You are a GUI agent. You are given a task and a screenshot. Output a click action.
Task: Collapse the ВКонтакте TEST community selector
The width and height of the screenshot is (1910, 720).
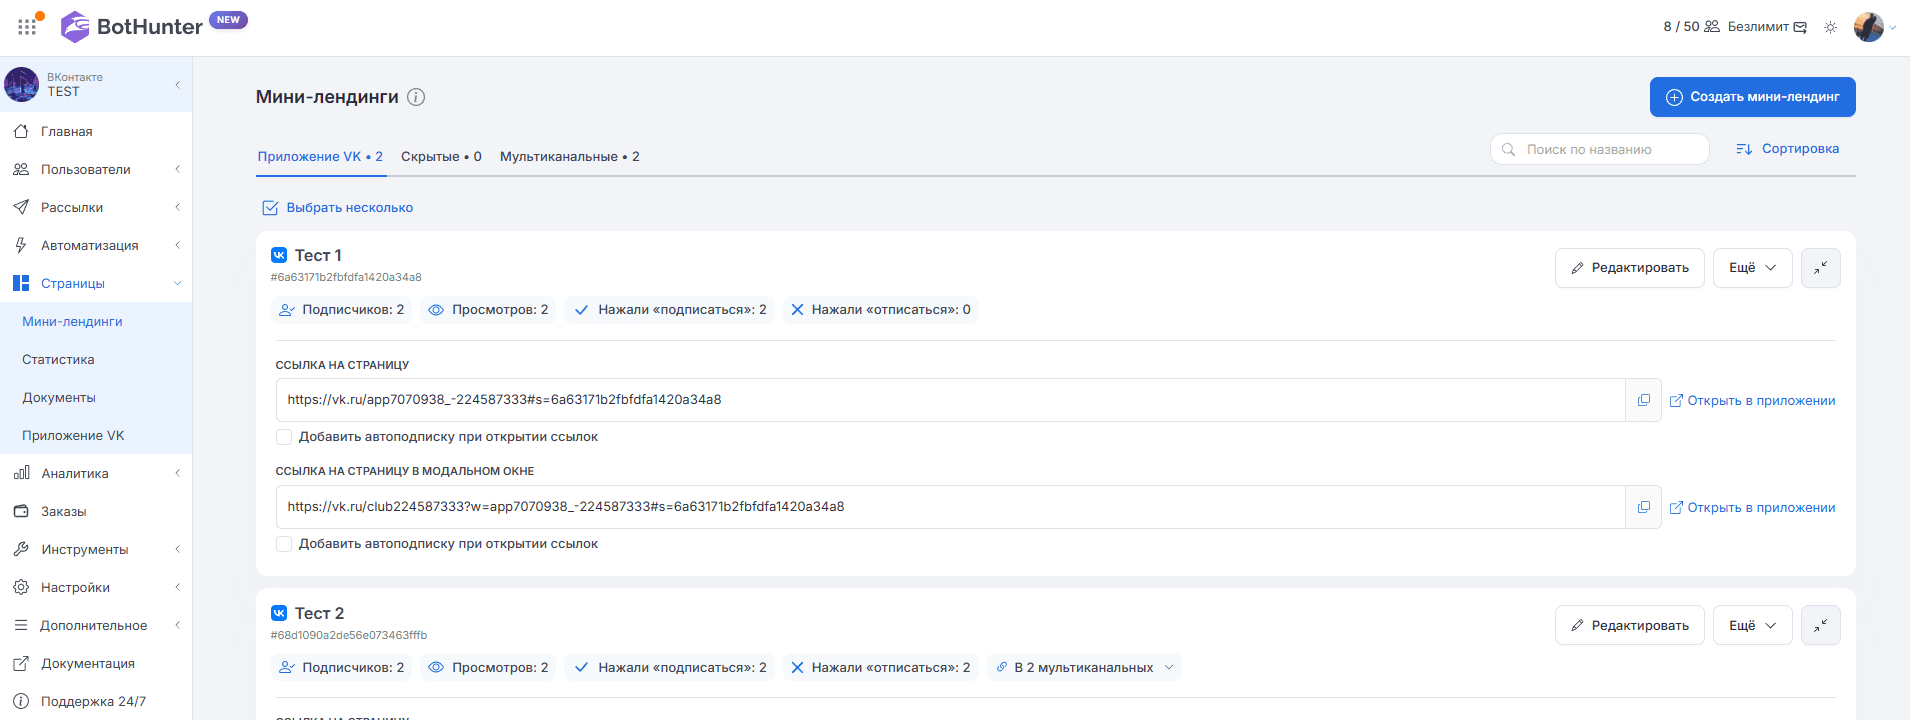coord(177,85)
